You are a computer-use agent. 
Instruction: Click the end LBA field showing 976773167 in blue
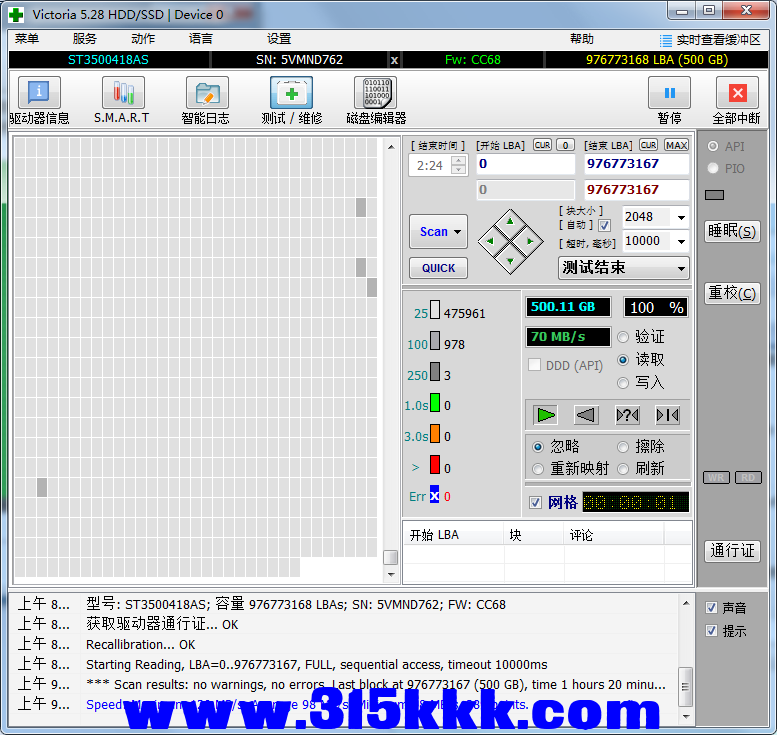(x=637, y=164)
